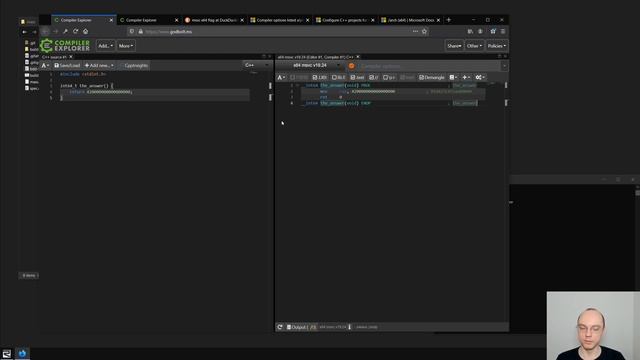Click the info icon in output bar

click(349, 327)
